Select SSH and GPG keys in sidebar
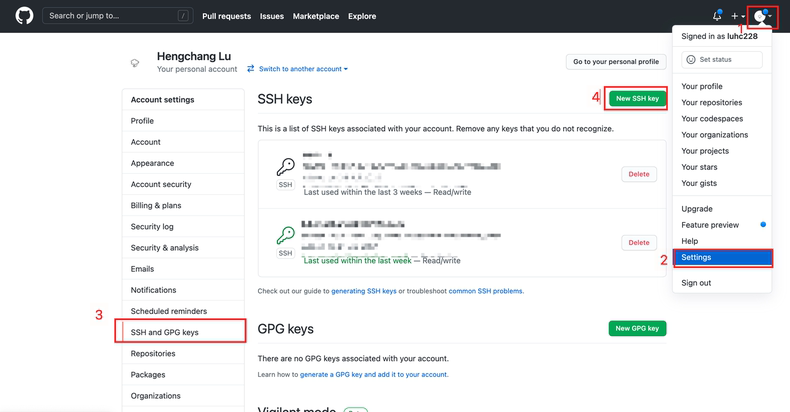The width and height of the screenshot is (790, 412). point(183,332)
